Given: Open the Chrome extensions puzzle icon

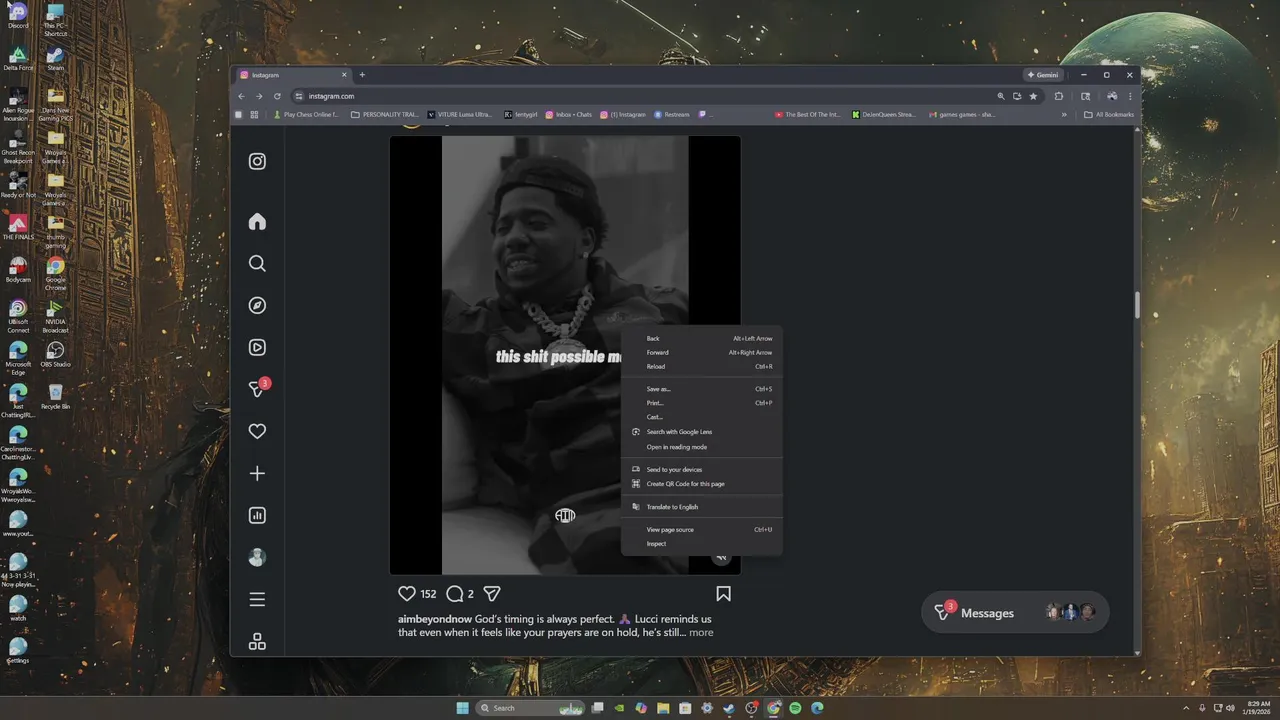Looking at the screenshot, I should (x=1059, y=96).
